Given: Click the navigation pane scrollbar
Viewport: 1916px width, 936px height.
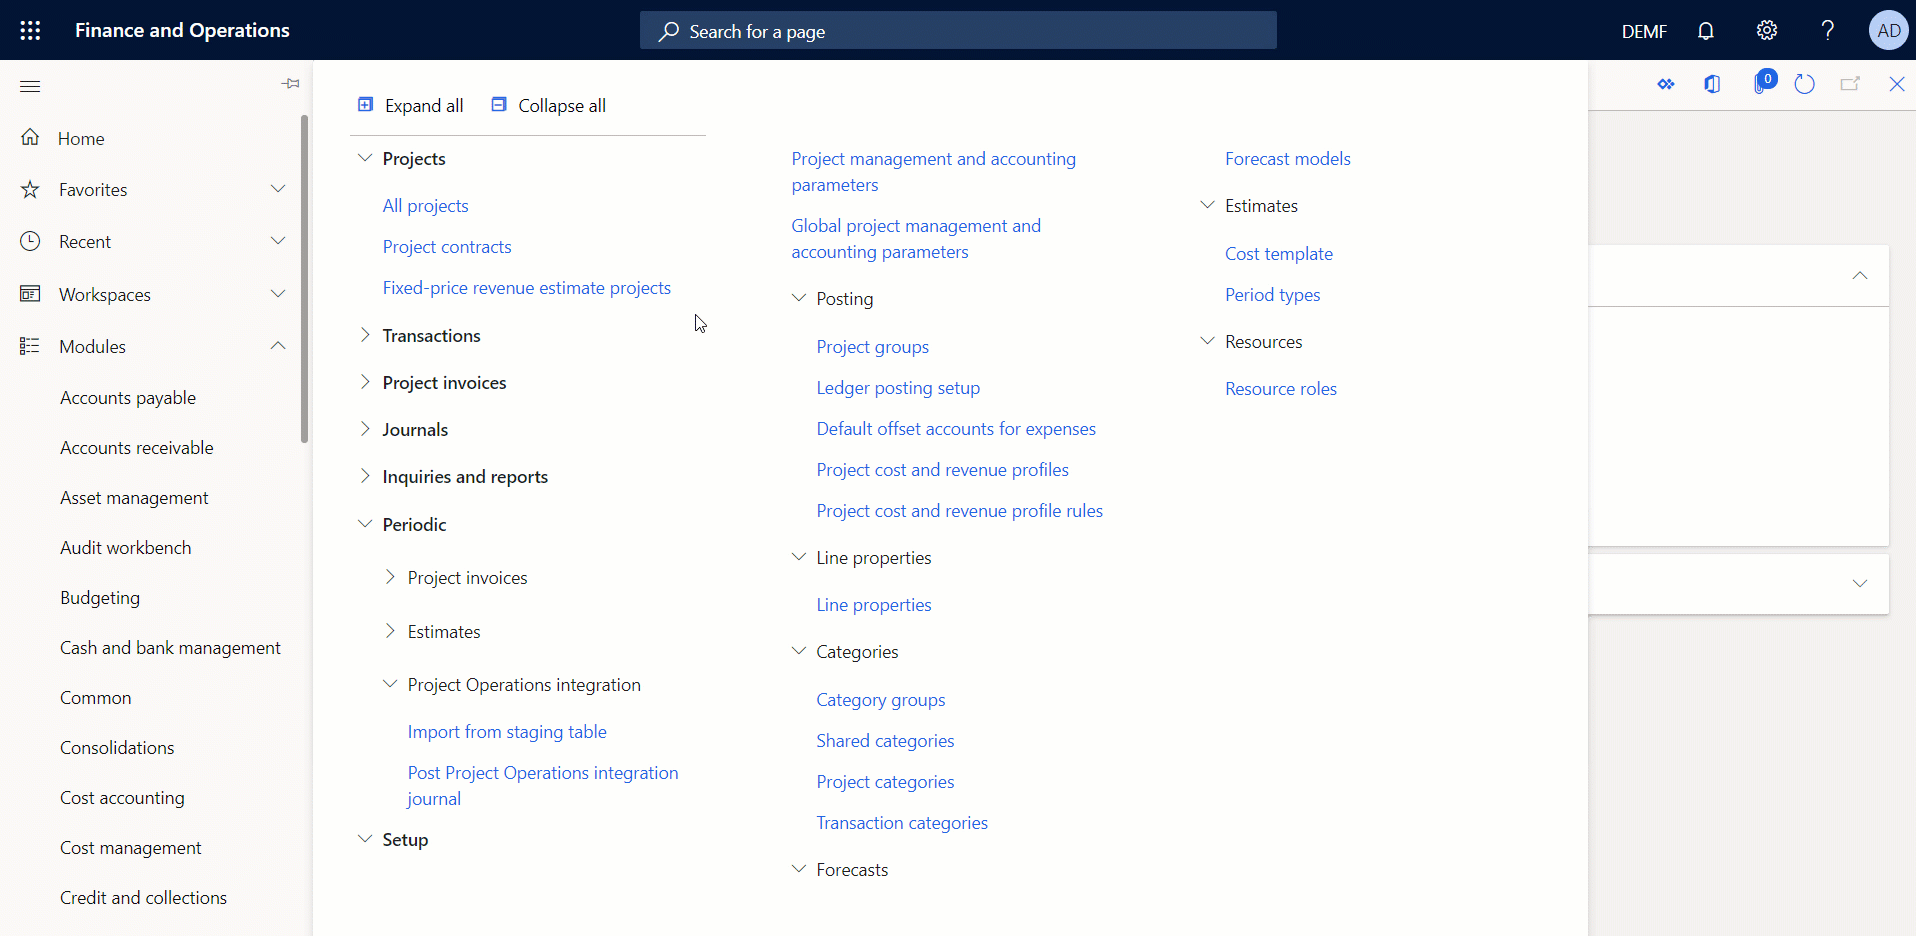Looking at the screenshot, I should [x=304, y=279].
